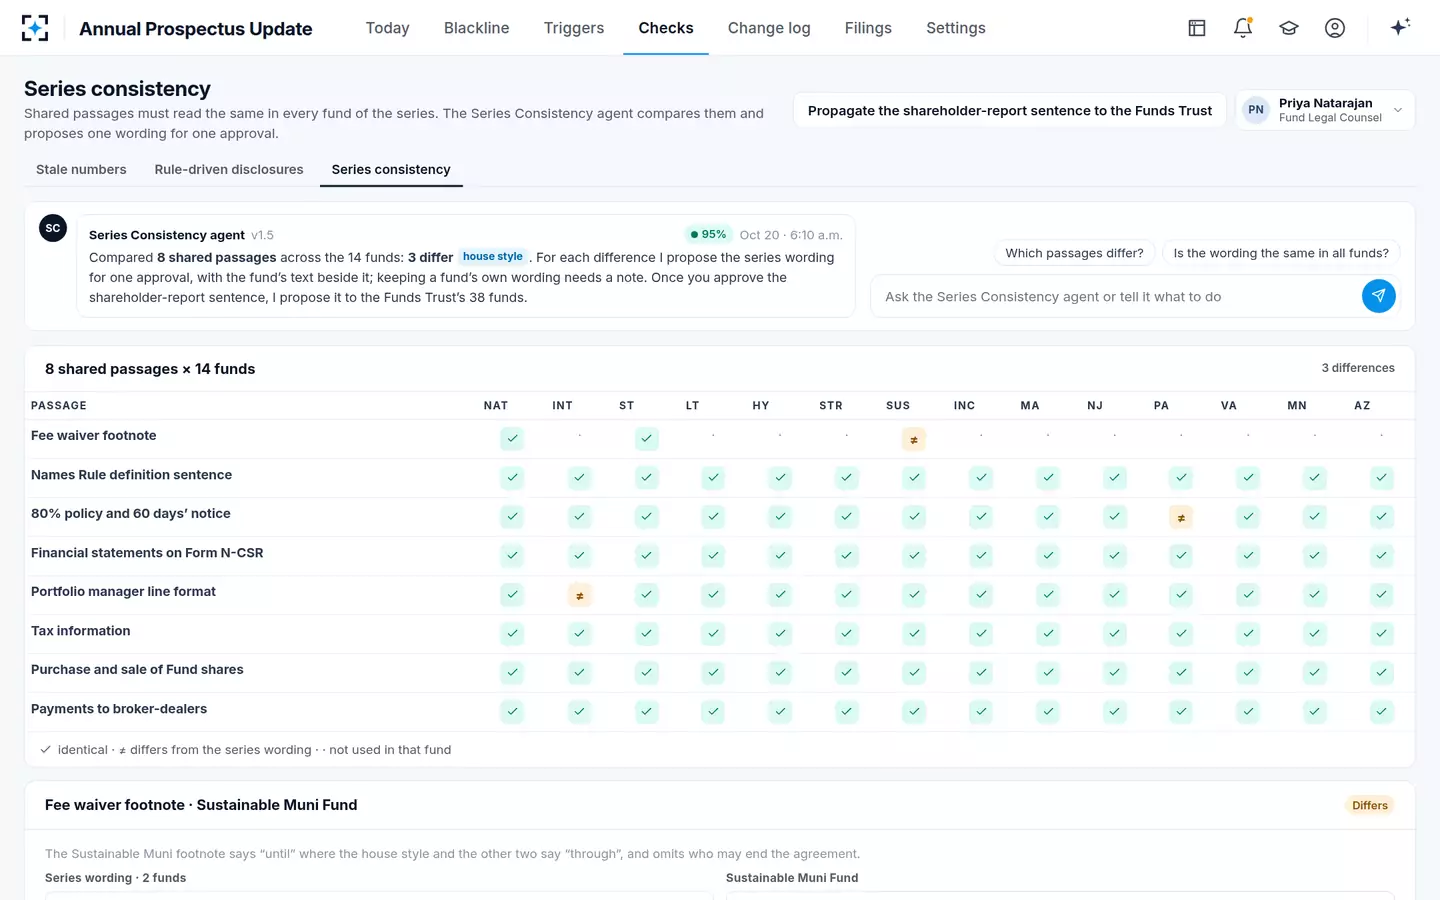Open the Portfolio manager line format difference under INT
This screenshot has width=1440, height=900.
click(x=580, y=595)
